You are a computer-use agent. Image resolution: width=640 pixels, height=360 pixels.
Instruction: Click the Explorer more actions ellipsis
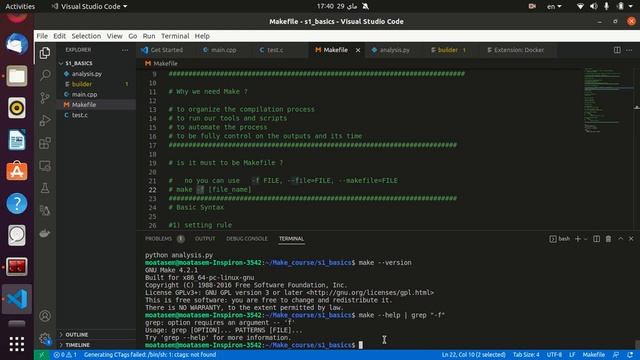pos(125,50)
